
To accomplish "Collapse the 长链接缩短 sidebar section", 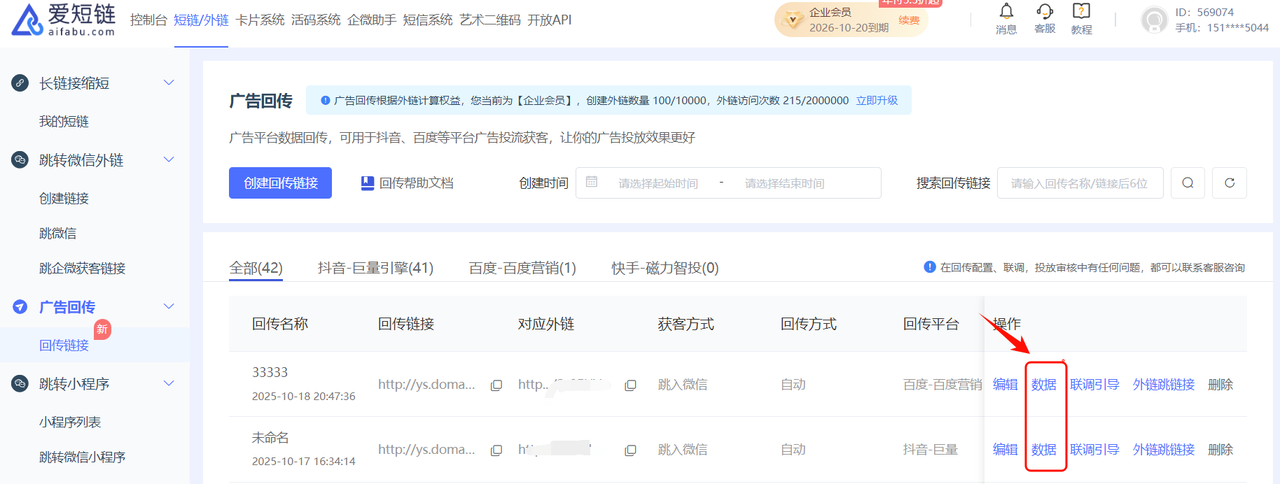I will click(x=169, y=83).
